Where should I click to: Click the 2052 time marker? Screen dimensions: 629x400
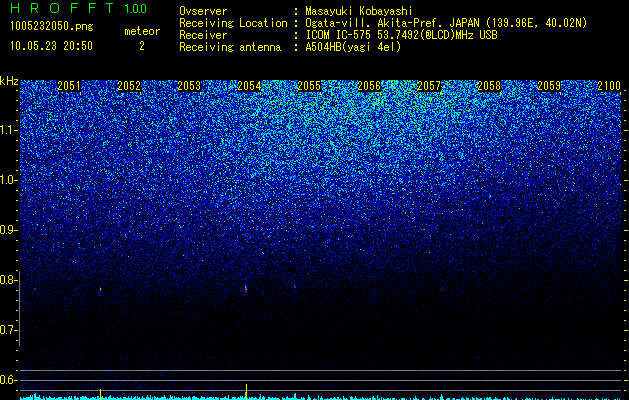(x=129, y=86)
